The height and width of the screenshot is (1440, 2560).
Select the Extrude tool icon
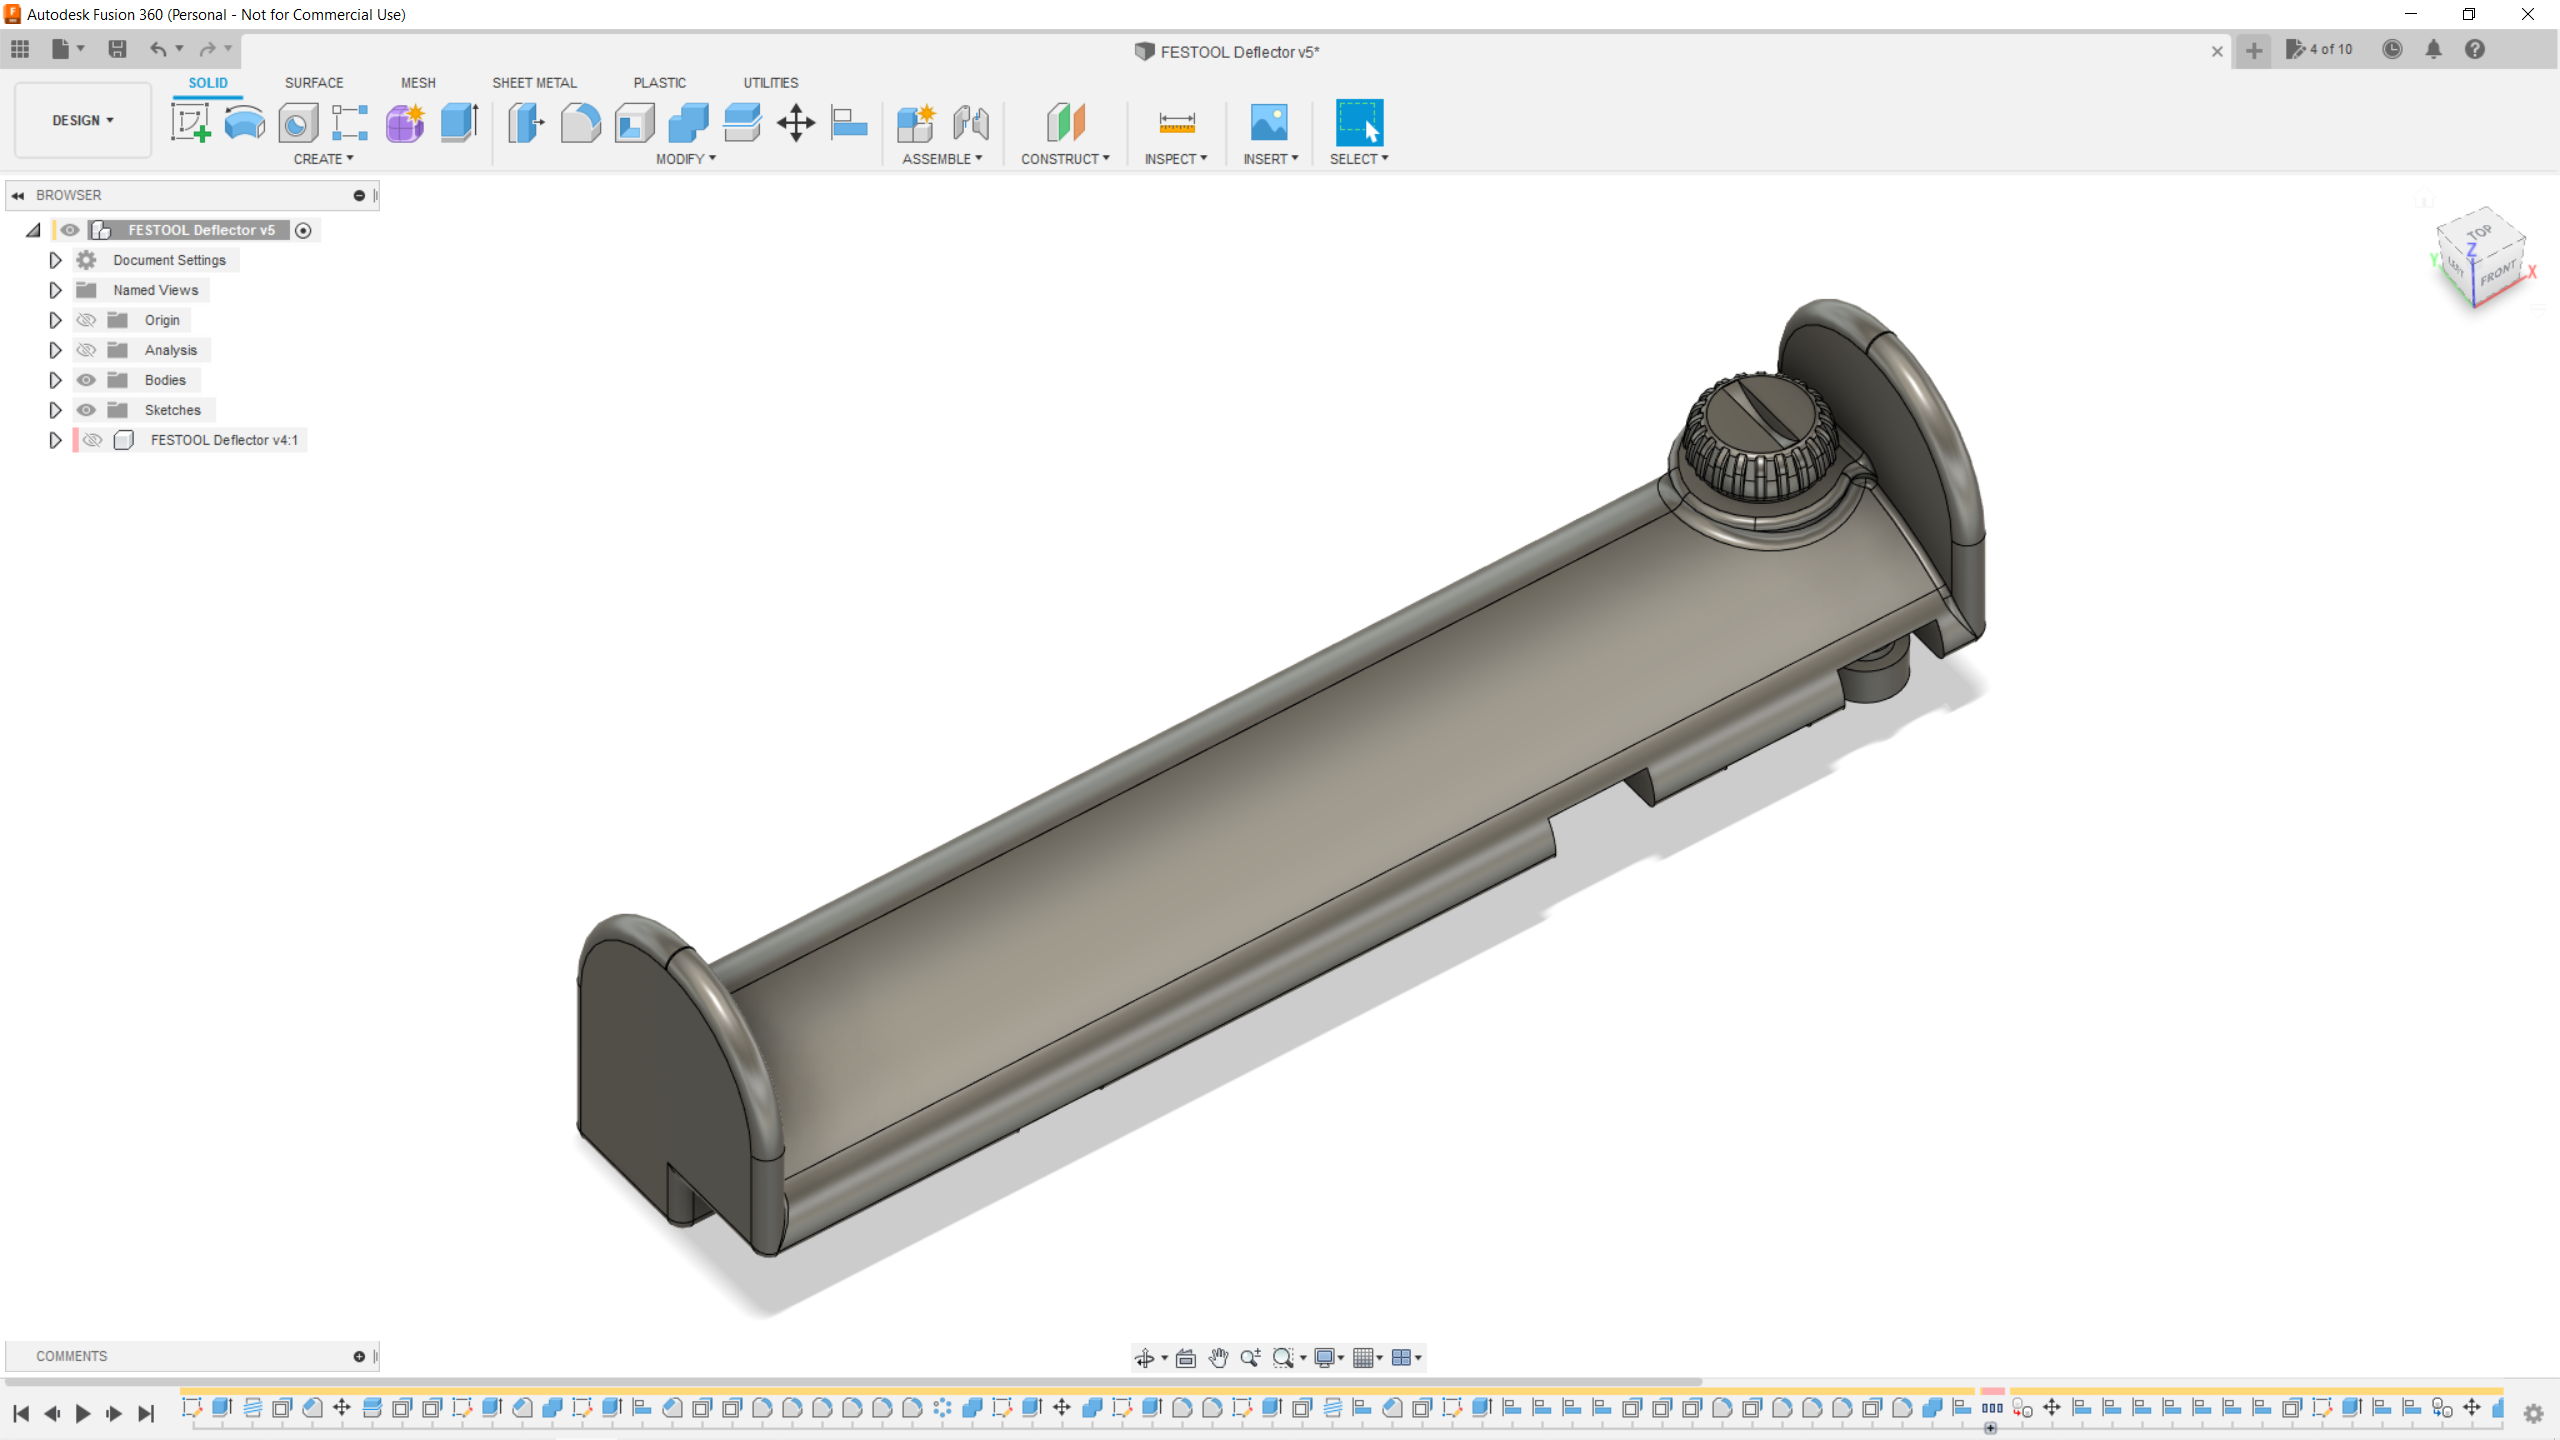458,123
